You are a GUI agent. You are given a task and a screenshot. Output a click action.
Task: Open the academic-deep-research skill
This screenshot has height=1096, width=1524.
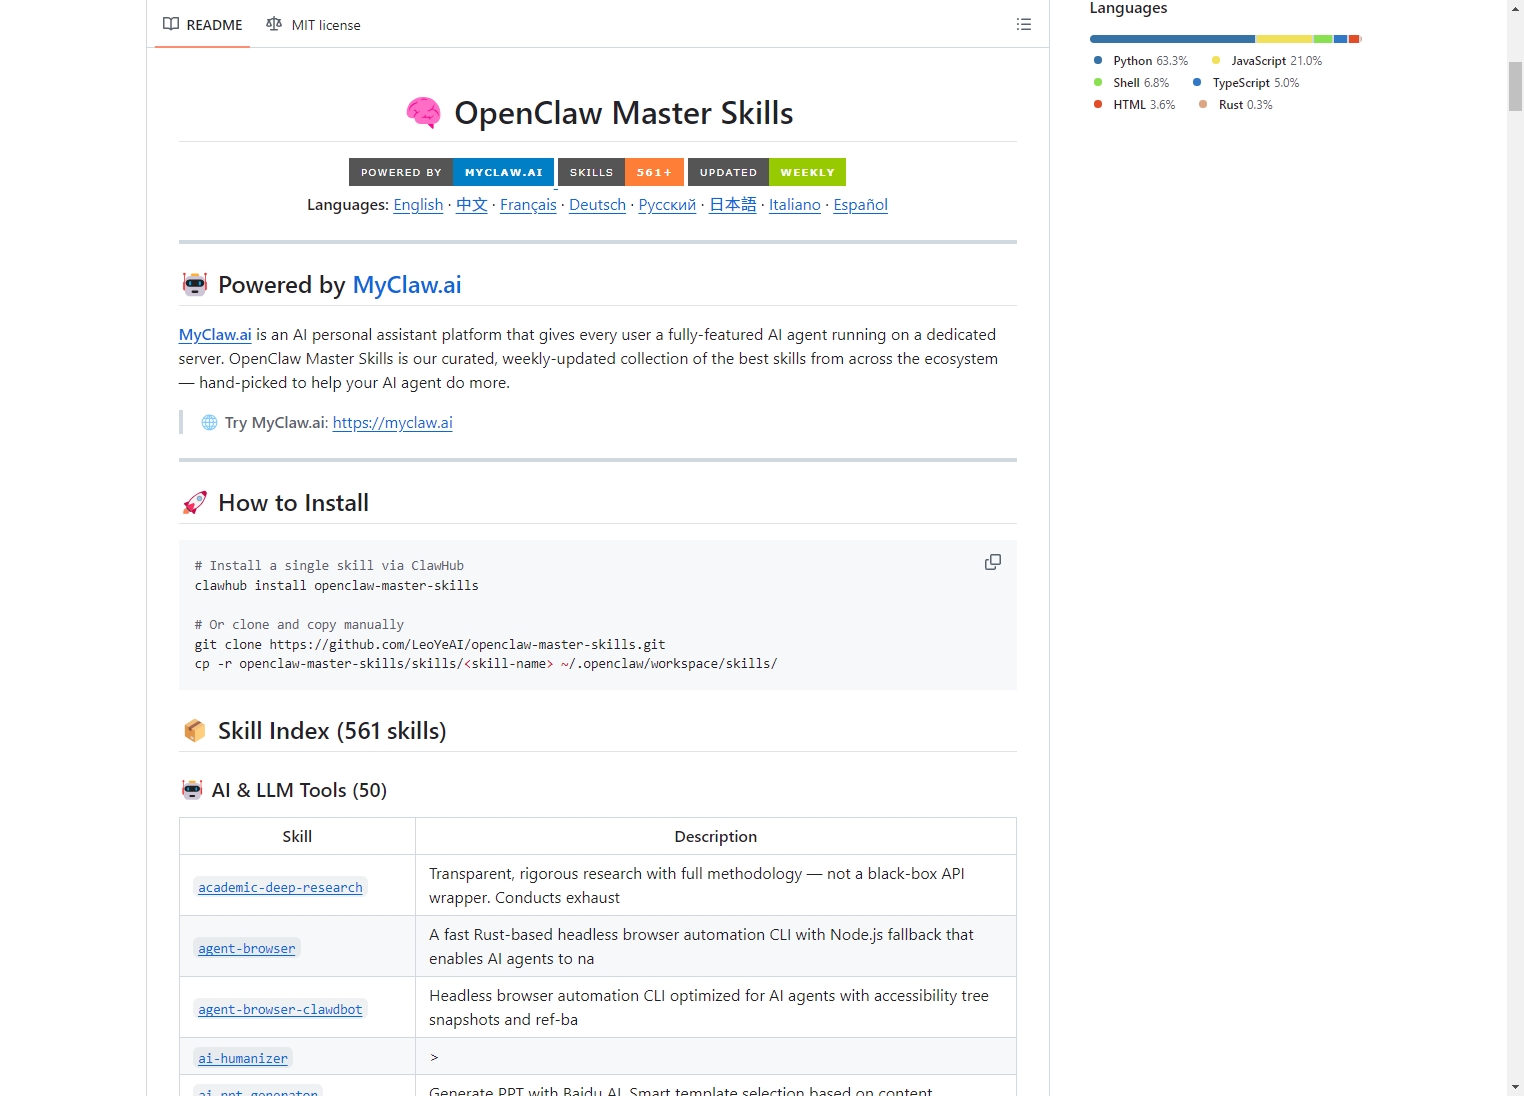(280, 887)
